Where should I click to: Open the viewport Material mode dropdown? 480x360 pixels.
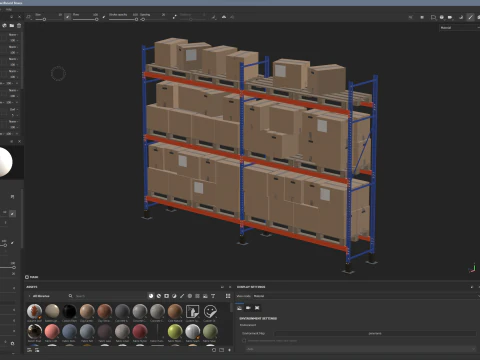pos(459,28)
